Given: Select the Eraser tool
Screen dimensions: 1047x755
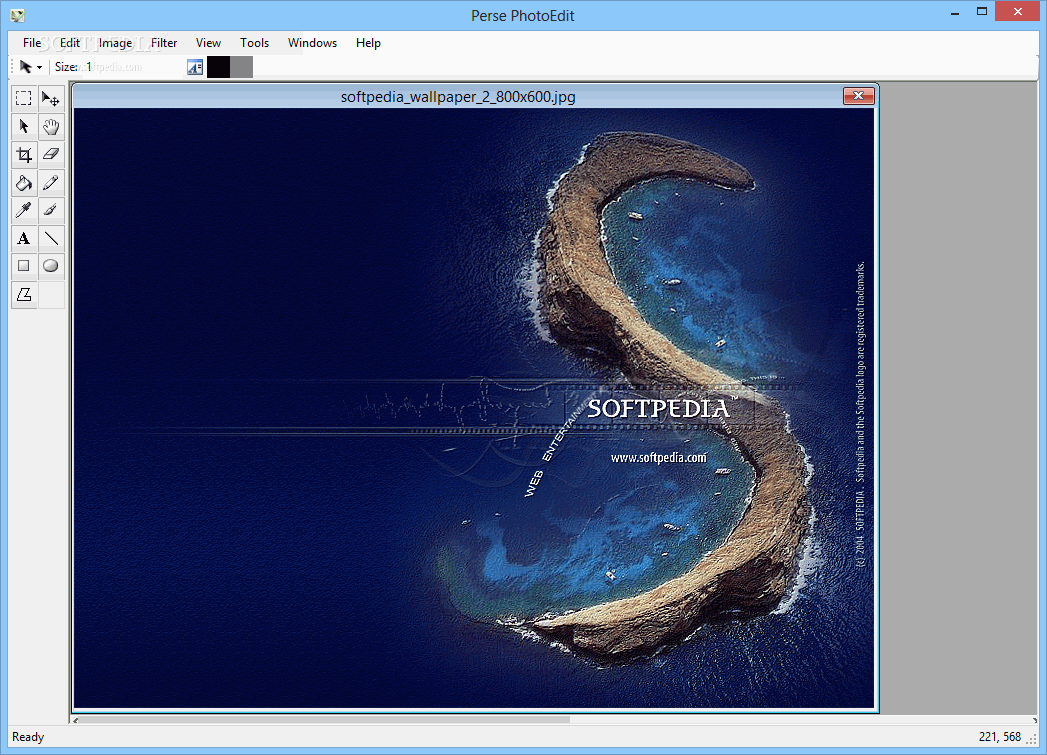Looking at the screenshot, I should pos(51,154).
